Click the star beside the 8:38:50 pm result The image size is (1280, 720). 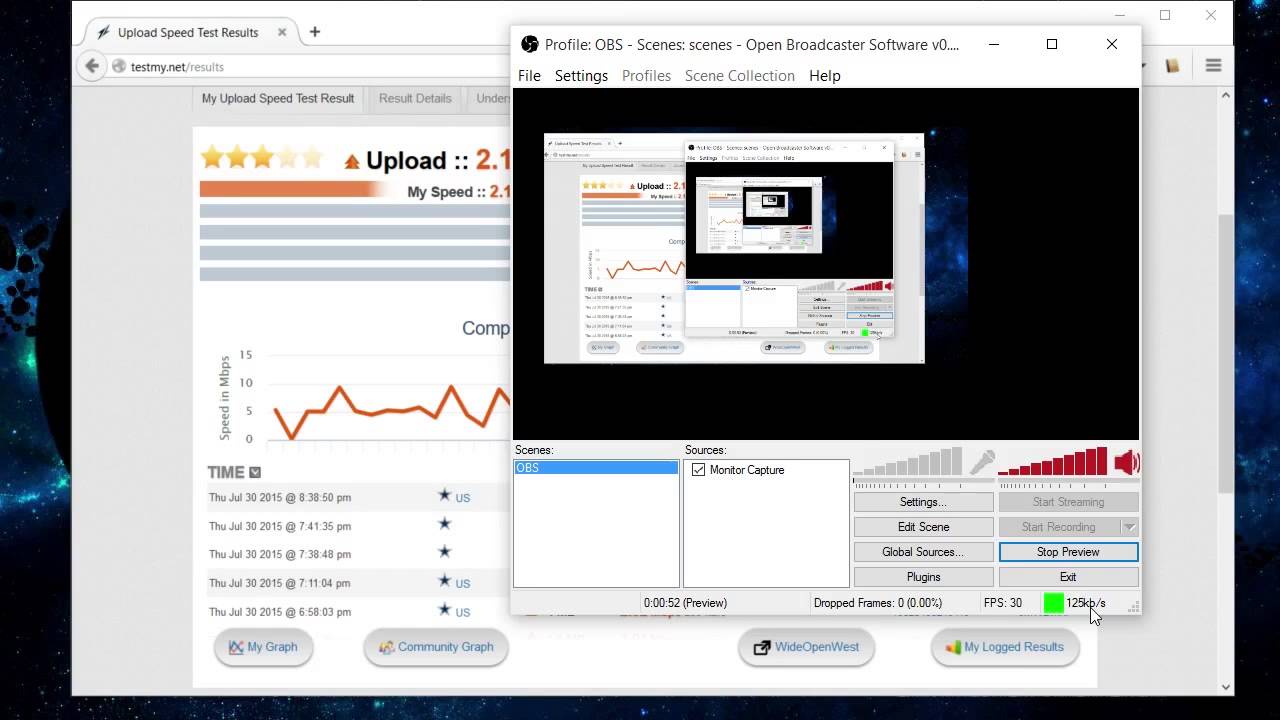445,496
